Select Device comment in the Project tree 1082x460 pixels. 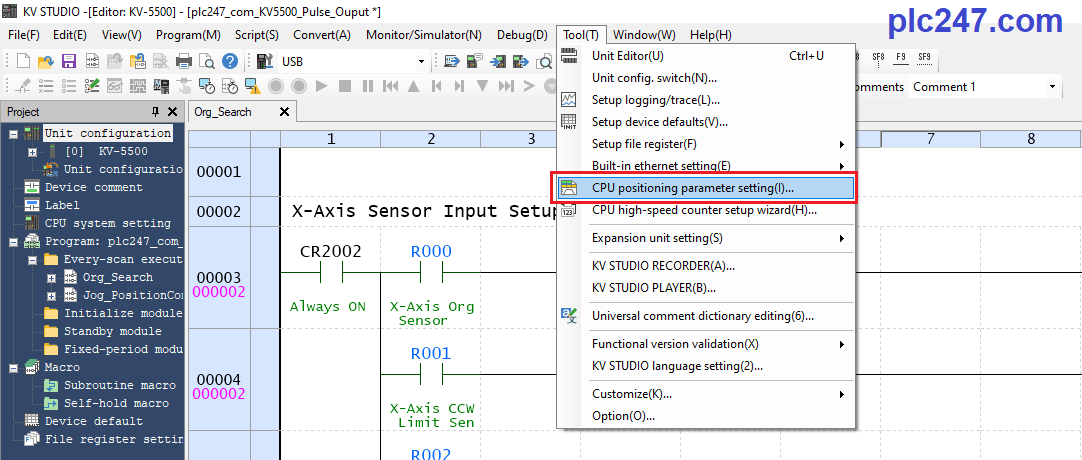coord(94,187)
